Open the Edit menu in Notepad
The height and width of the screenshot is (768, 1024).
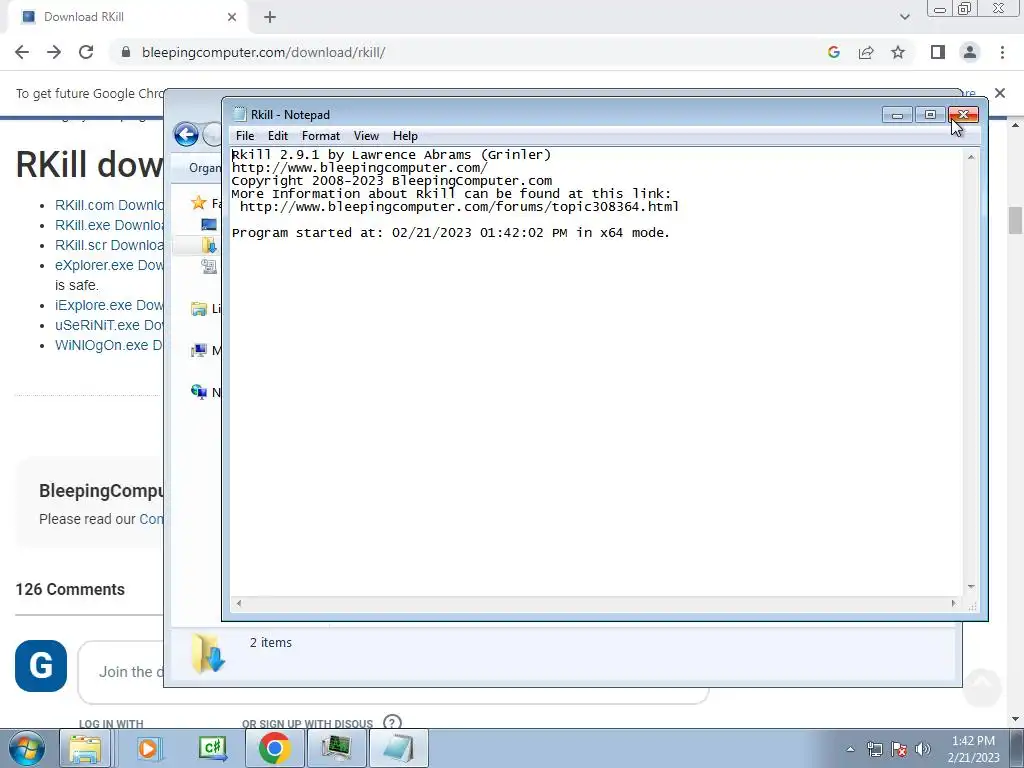pos(278,136)
